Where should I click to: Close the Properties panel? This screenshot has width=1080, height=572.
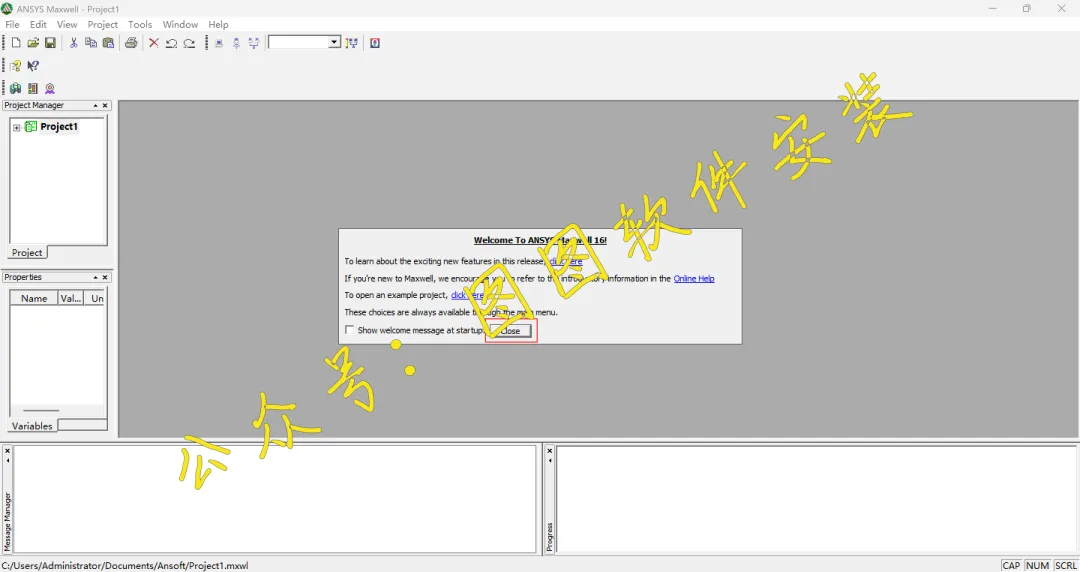pyautogui.click(x=105, y=277)
